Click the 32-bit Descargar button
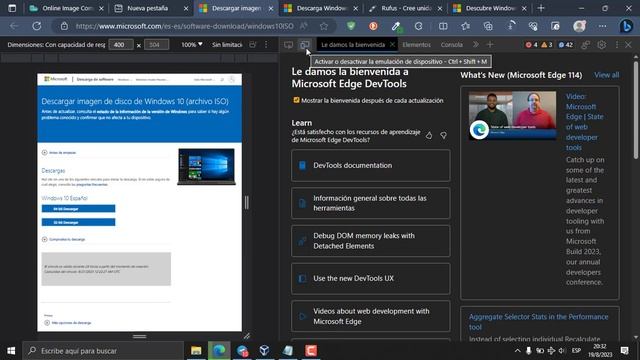Screen dimensions: 640x360 (78, 222)
